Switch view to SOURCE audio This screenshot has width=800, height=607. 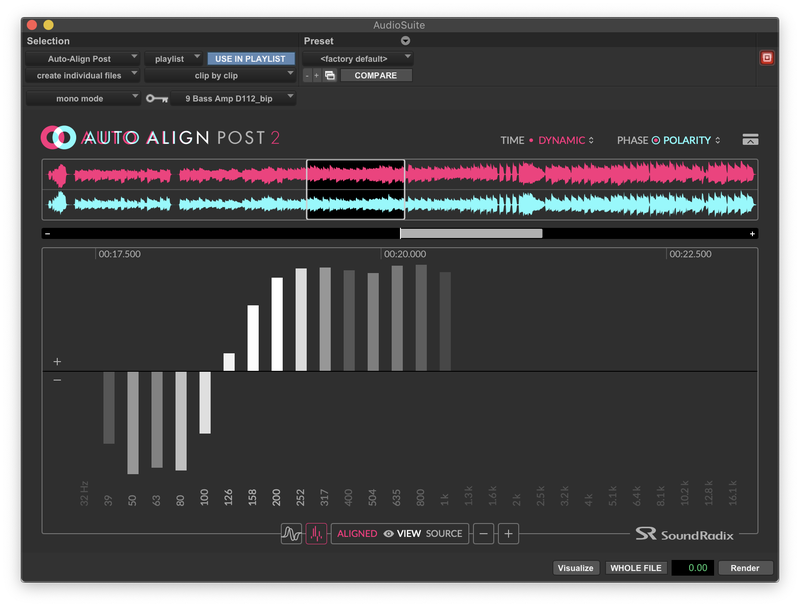coord(445,533)
